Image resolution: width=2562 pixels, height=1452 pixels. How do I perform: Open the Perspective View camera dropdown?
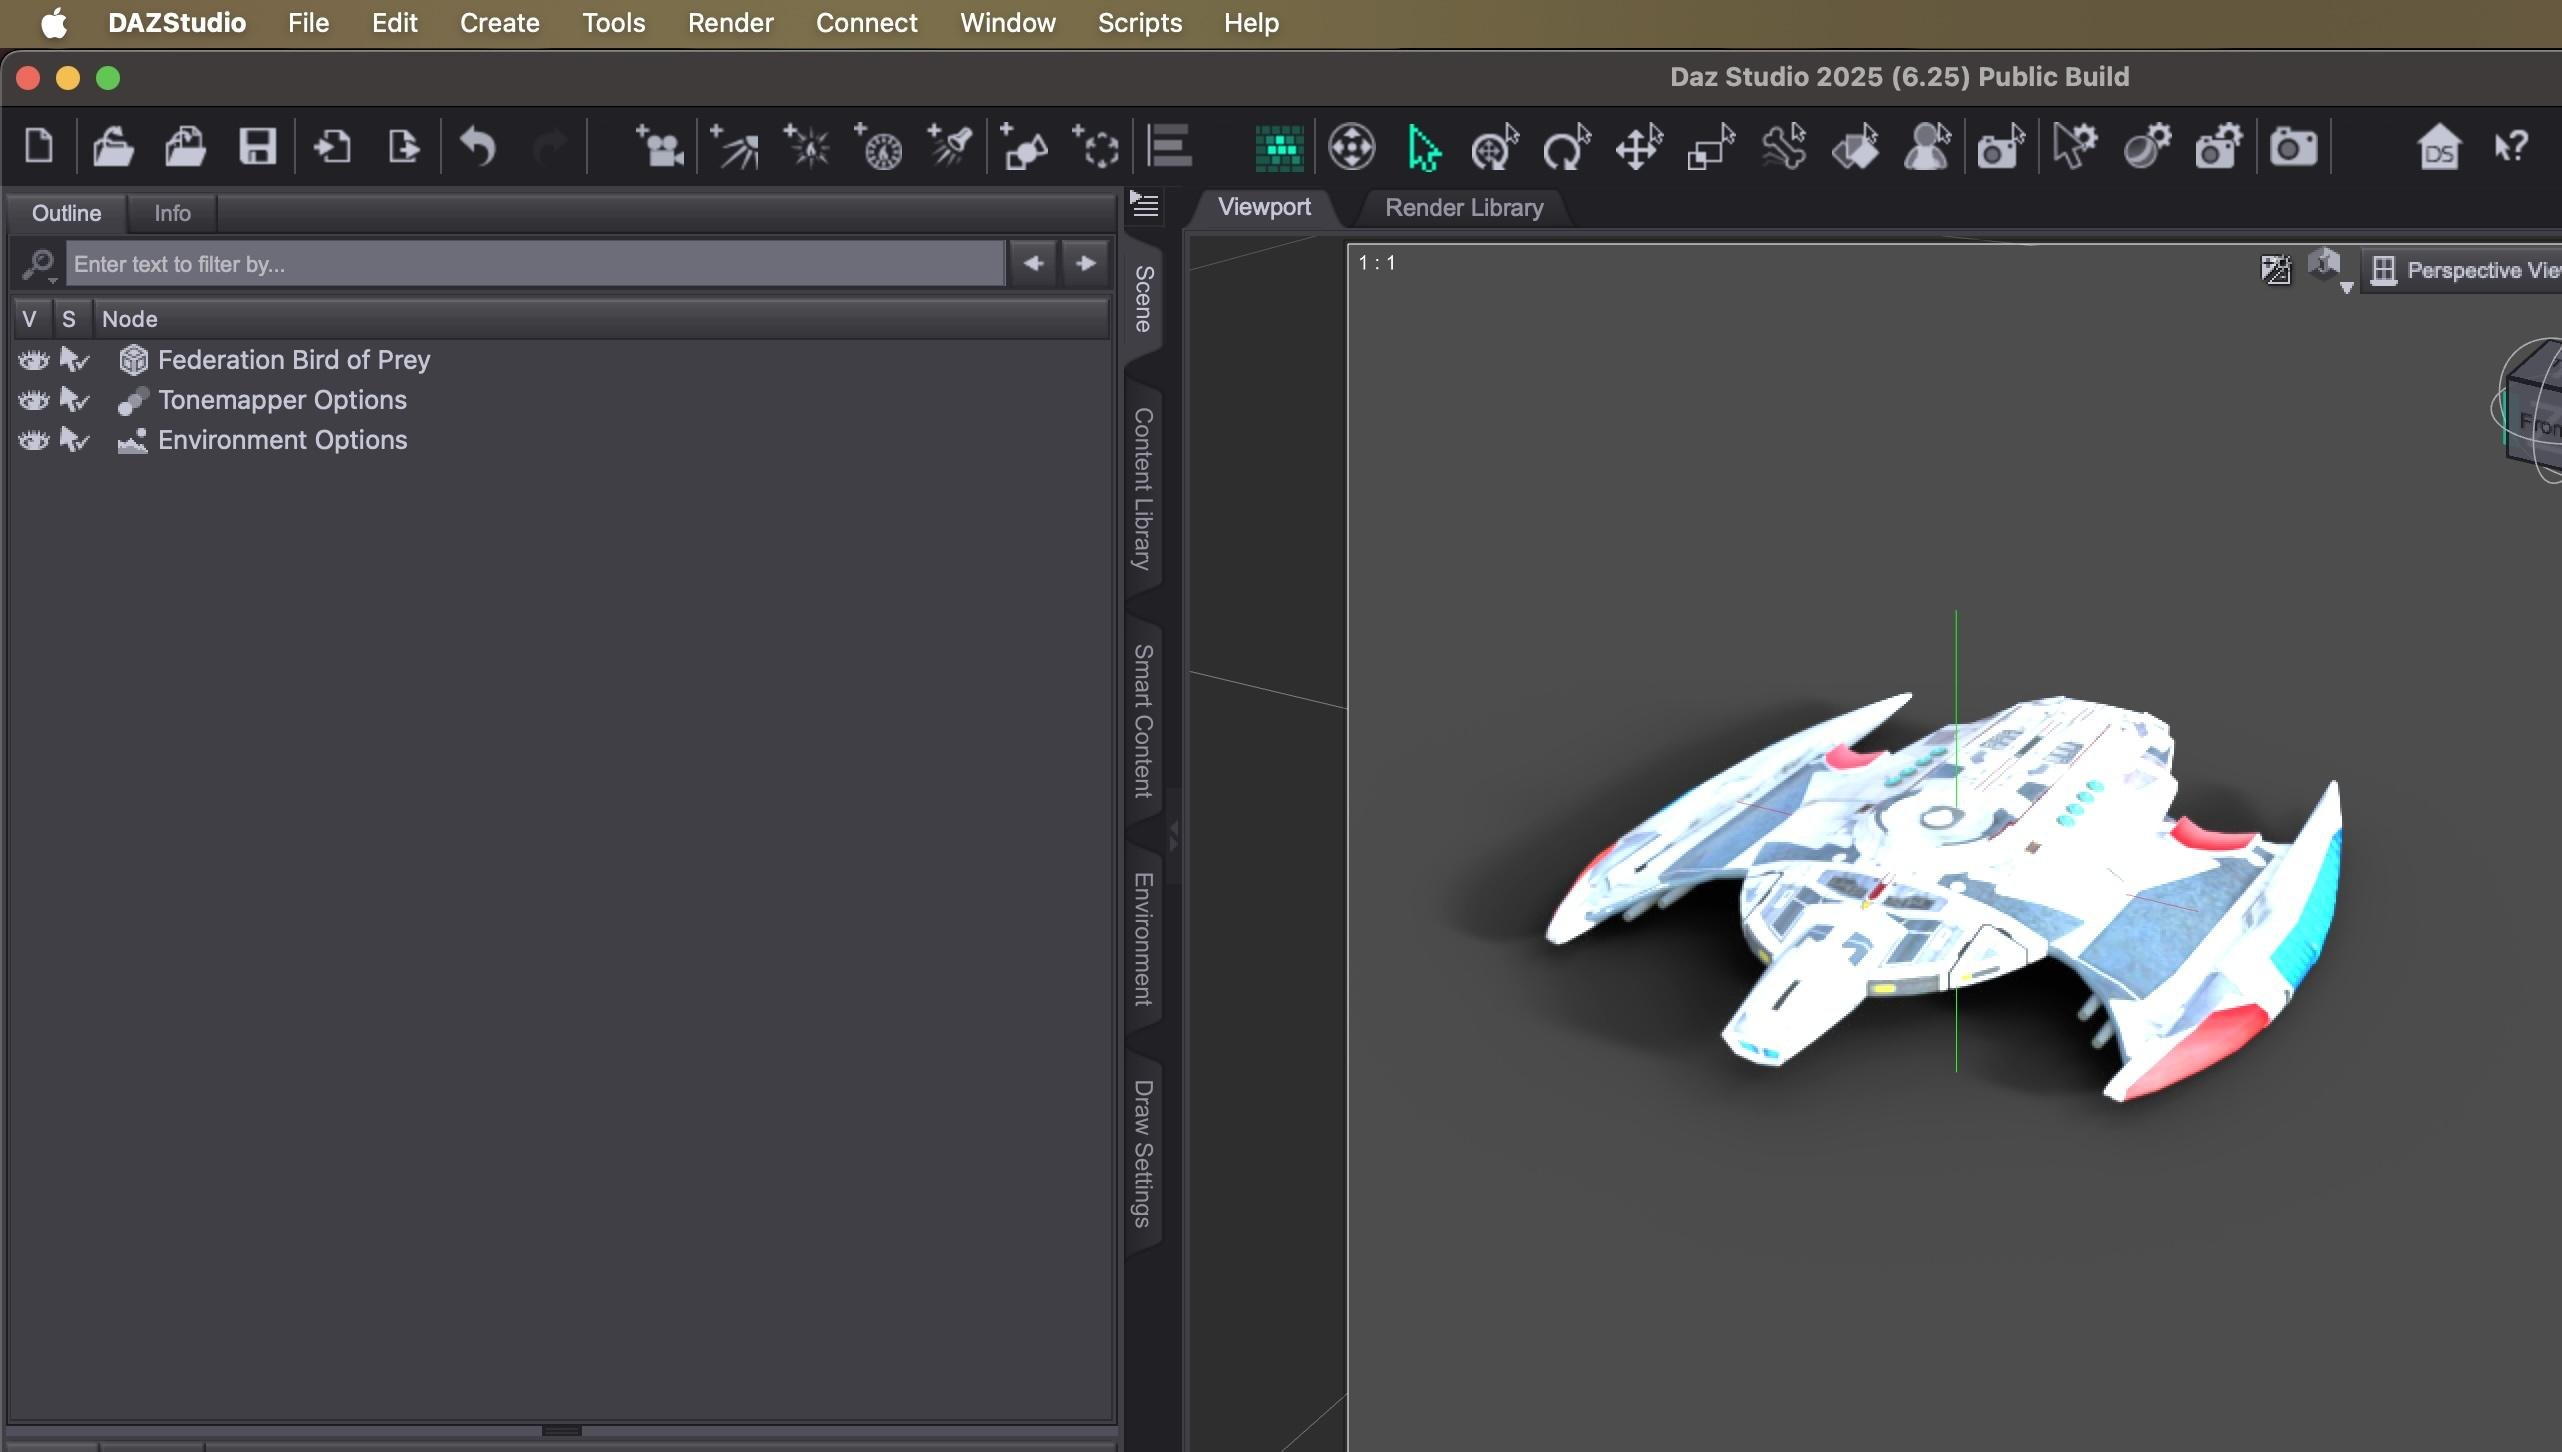pos(2464,270)
